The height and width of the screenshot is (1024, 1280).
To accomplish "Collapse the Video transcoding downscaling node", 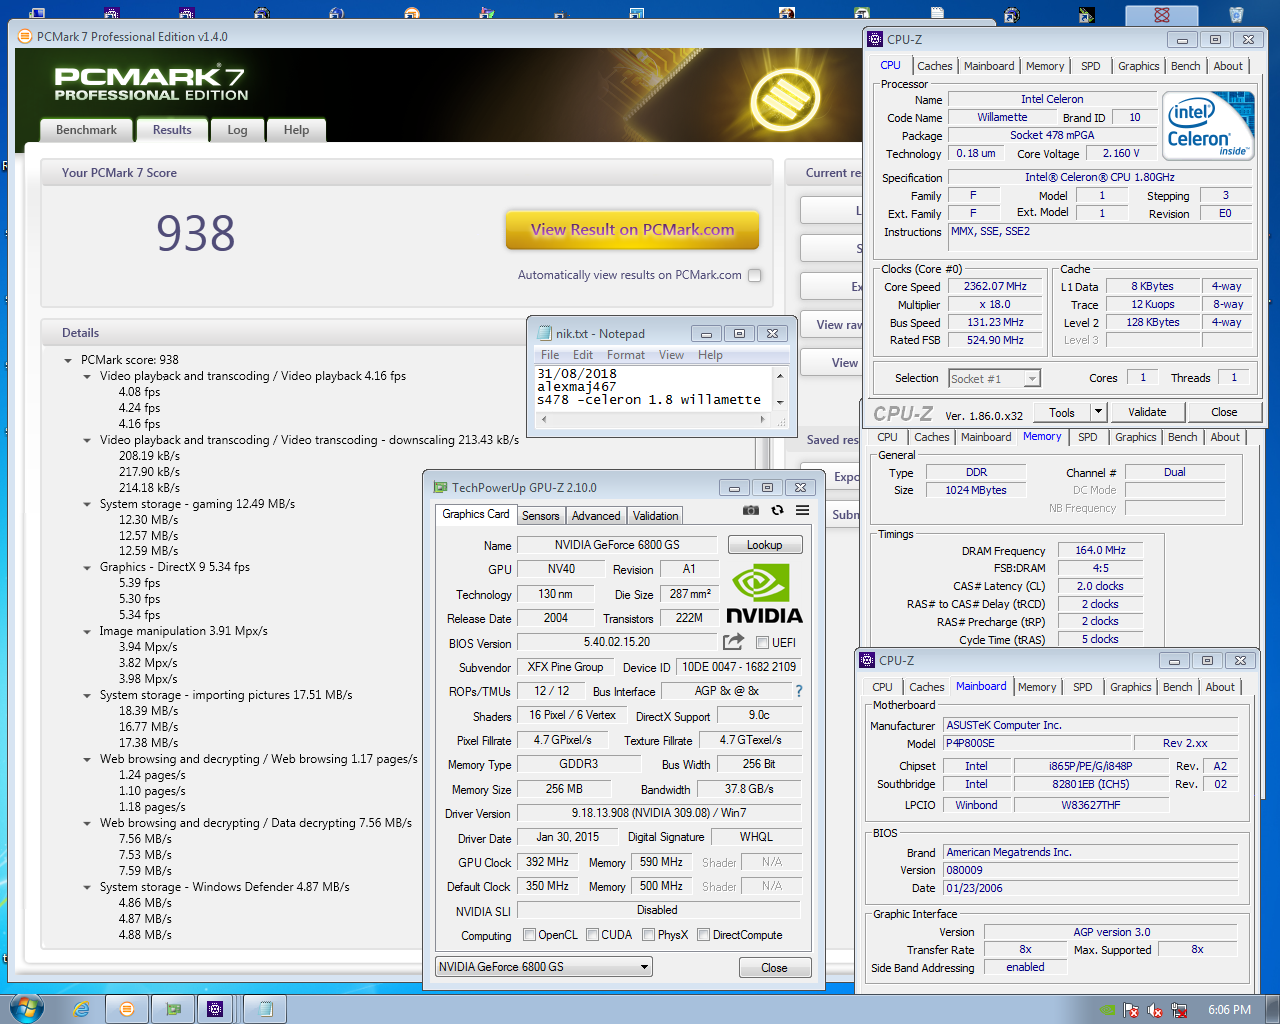I will [x=87, y=440].
